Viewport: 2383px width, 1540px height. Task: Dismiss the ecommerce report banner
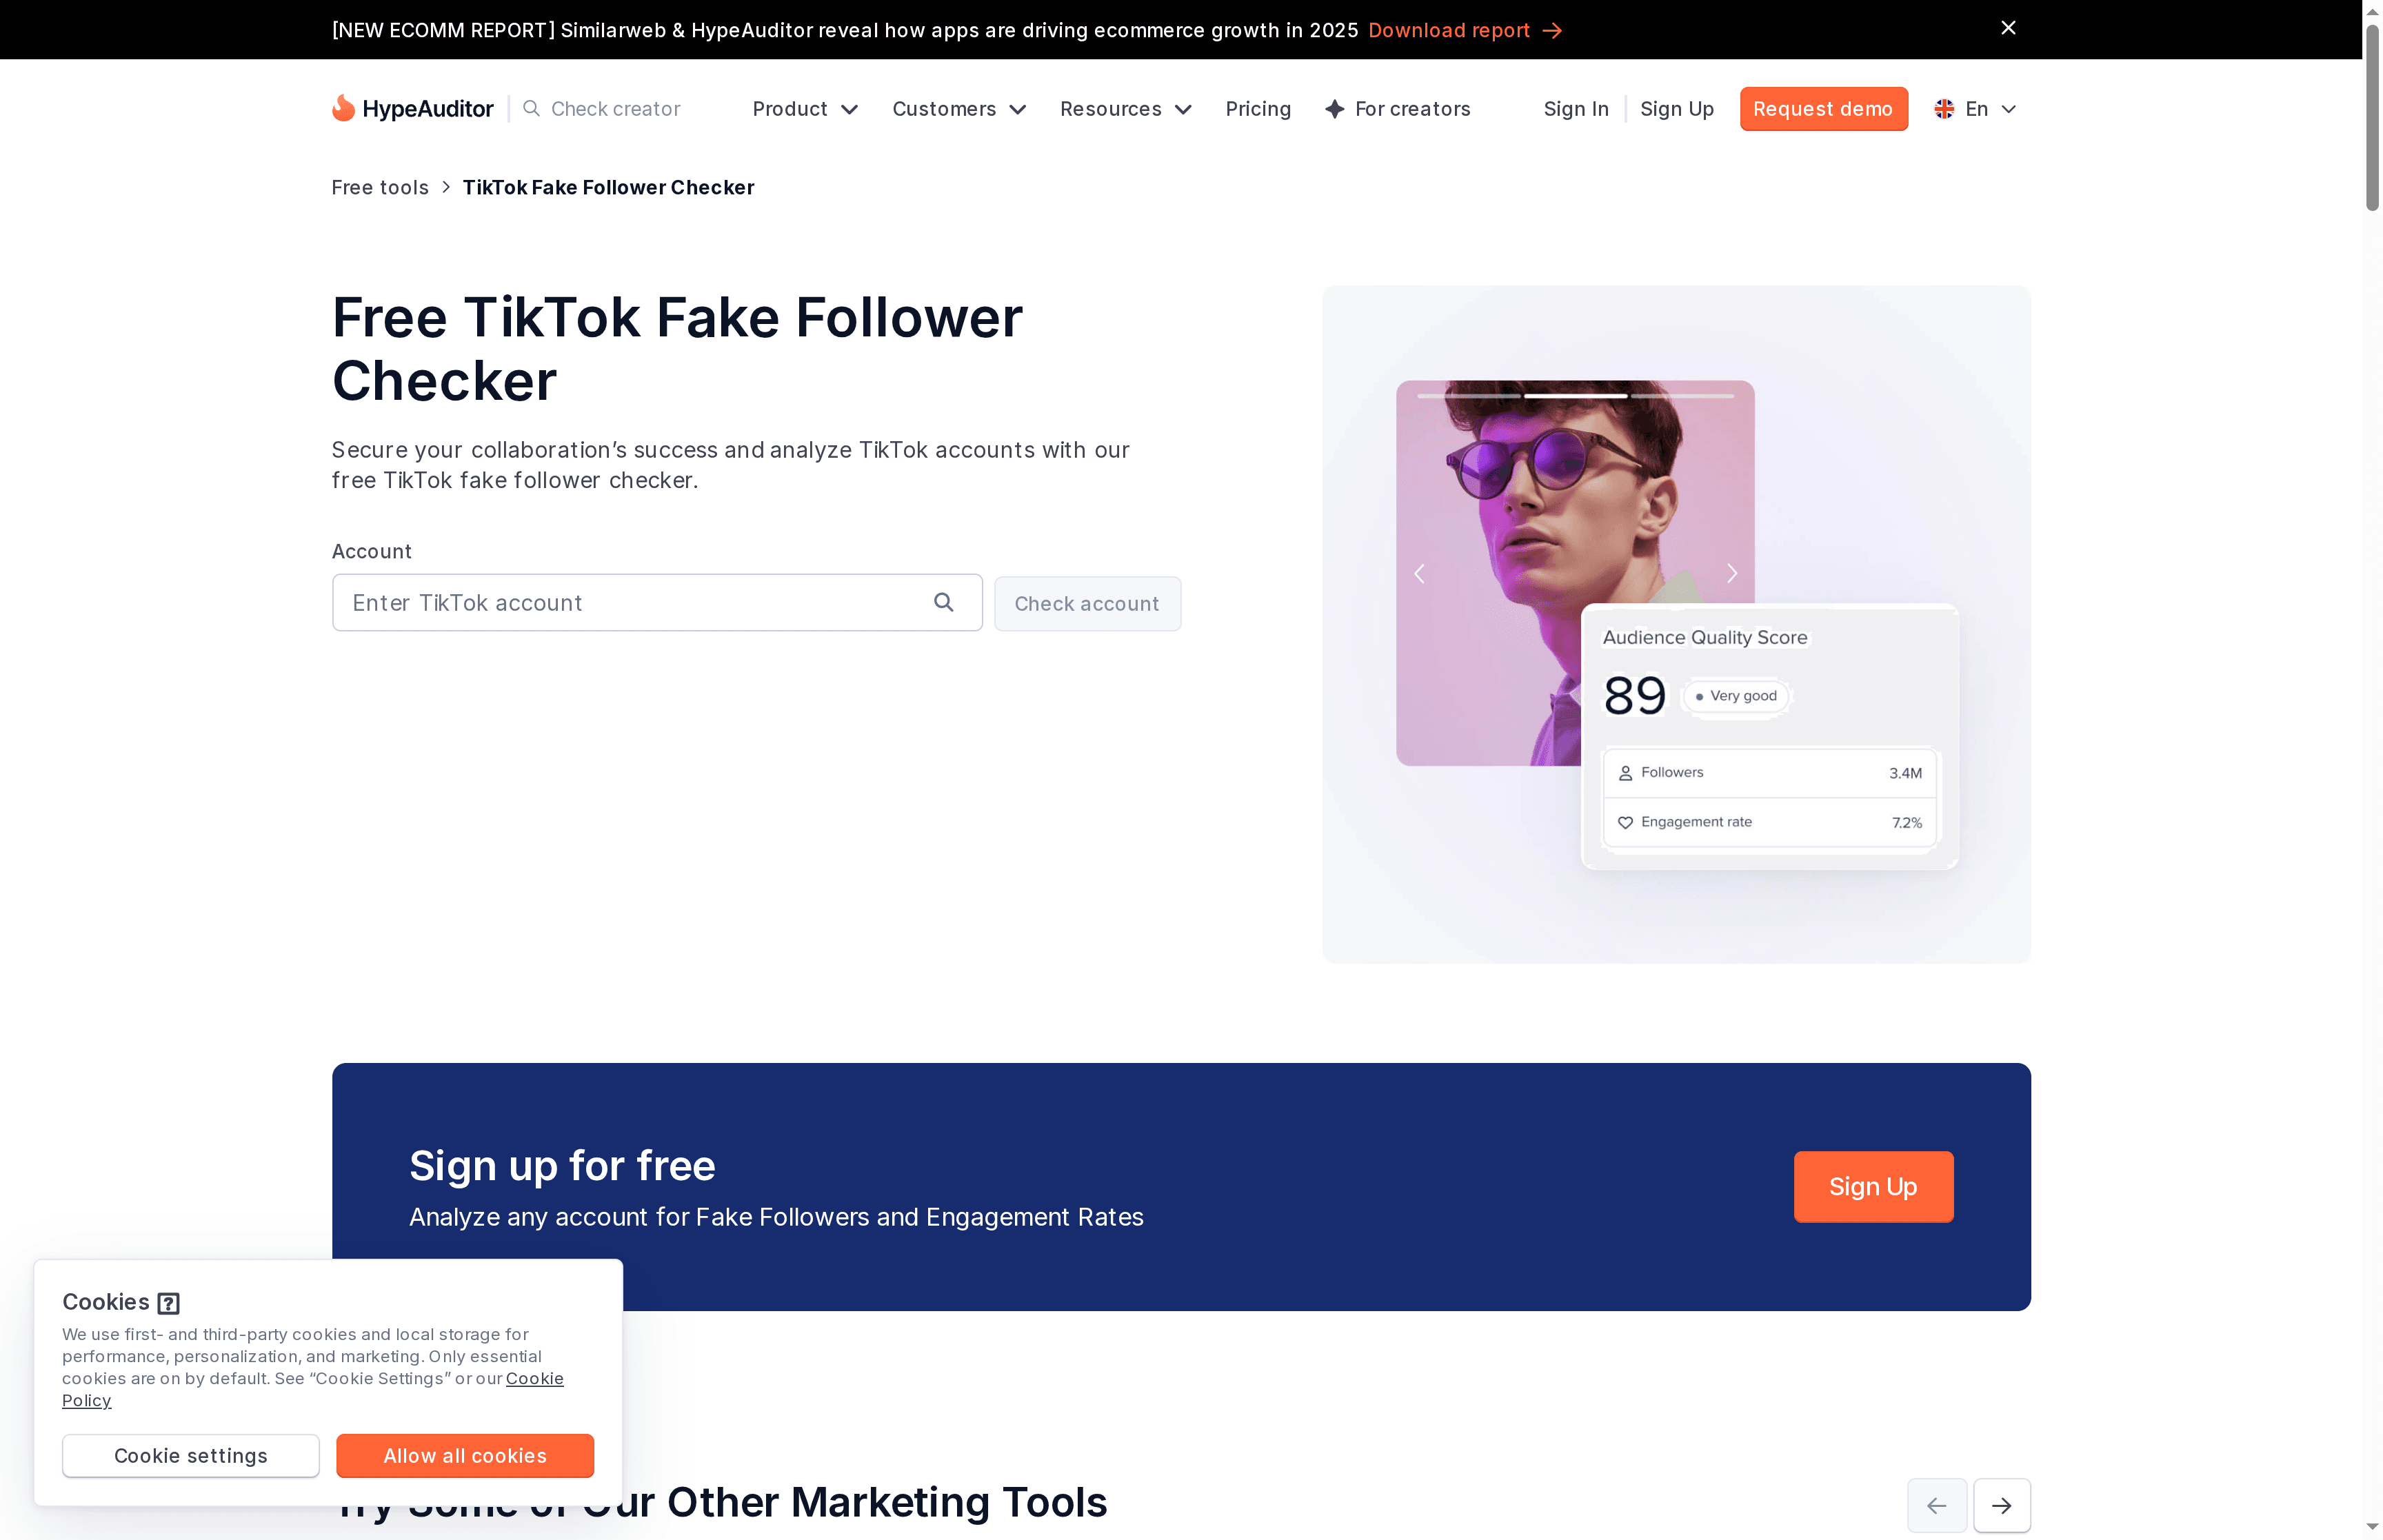[x=2008, y=28]
